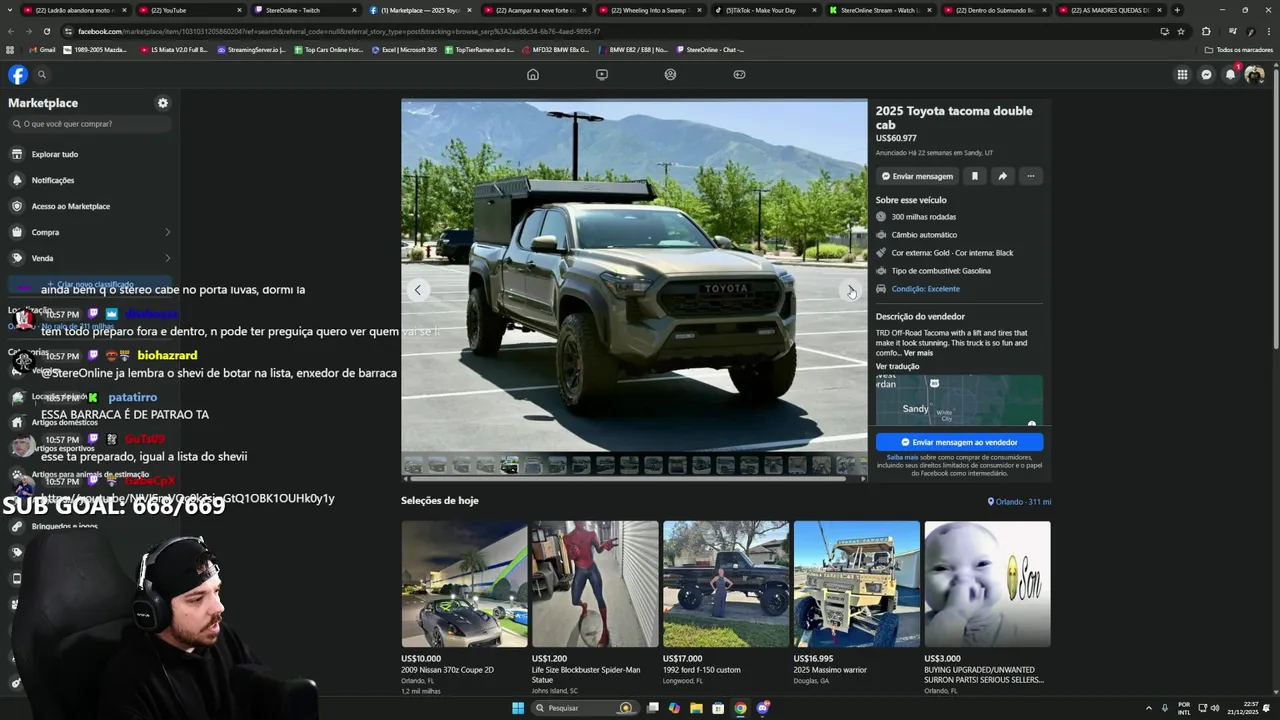Reload the page
Viewport: 1280px width, 720px height.
click(47, 31)
